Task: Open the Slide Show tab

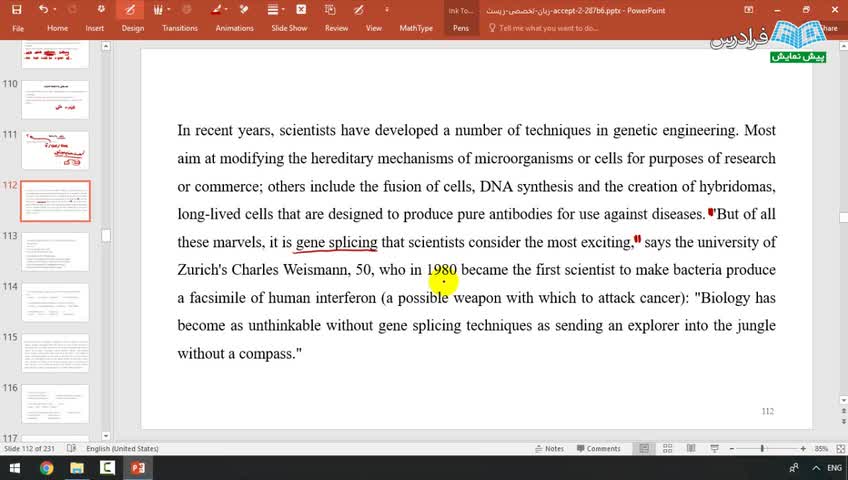Action: coord(289,28)
